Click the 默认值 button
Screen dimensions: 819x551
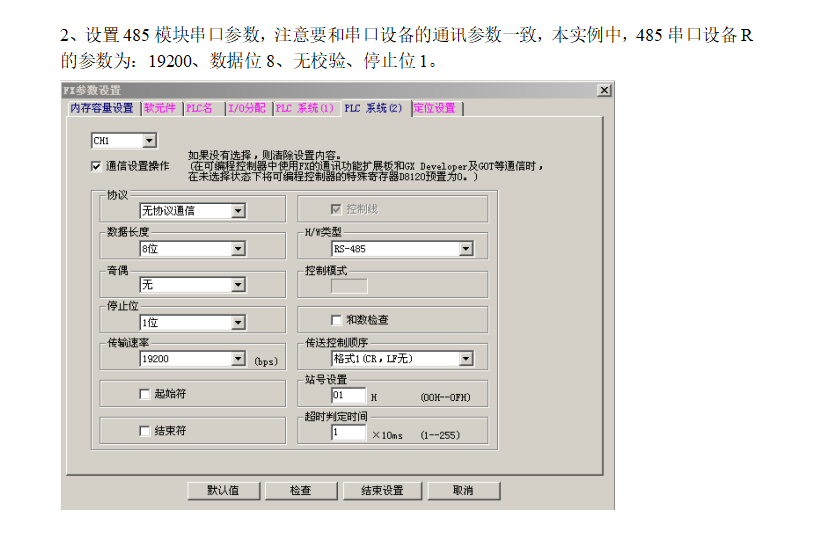[223, 491]
